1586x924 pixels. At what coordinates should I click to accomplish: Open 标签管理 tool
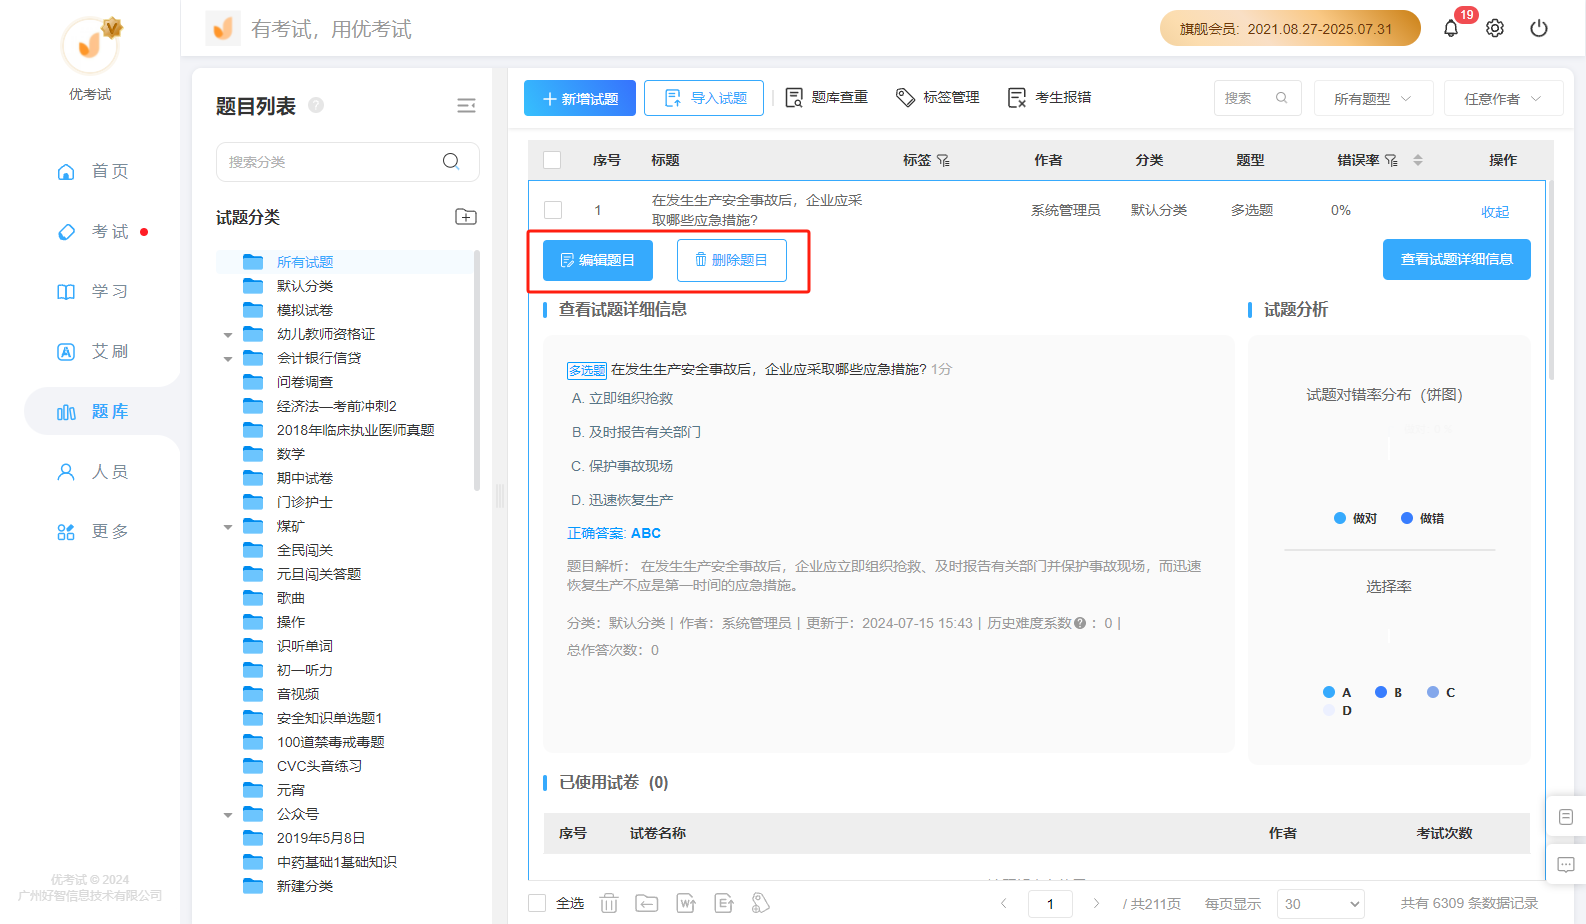938,97
